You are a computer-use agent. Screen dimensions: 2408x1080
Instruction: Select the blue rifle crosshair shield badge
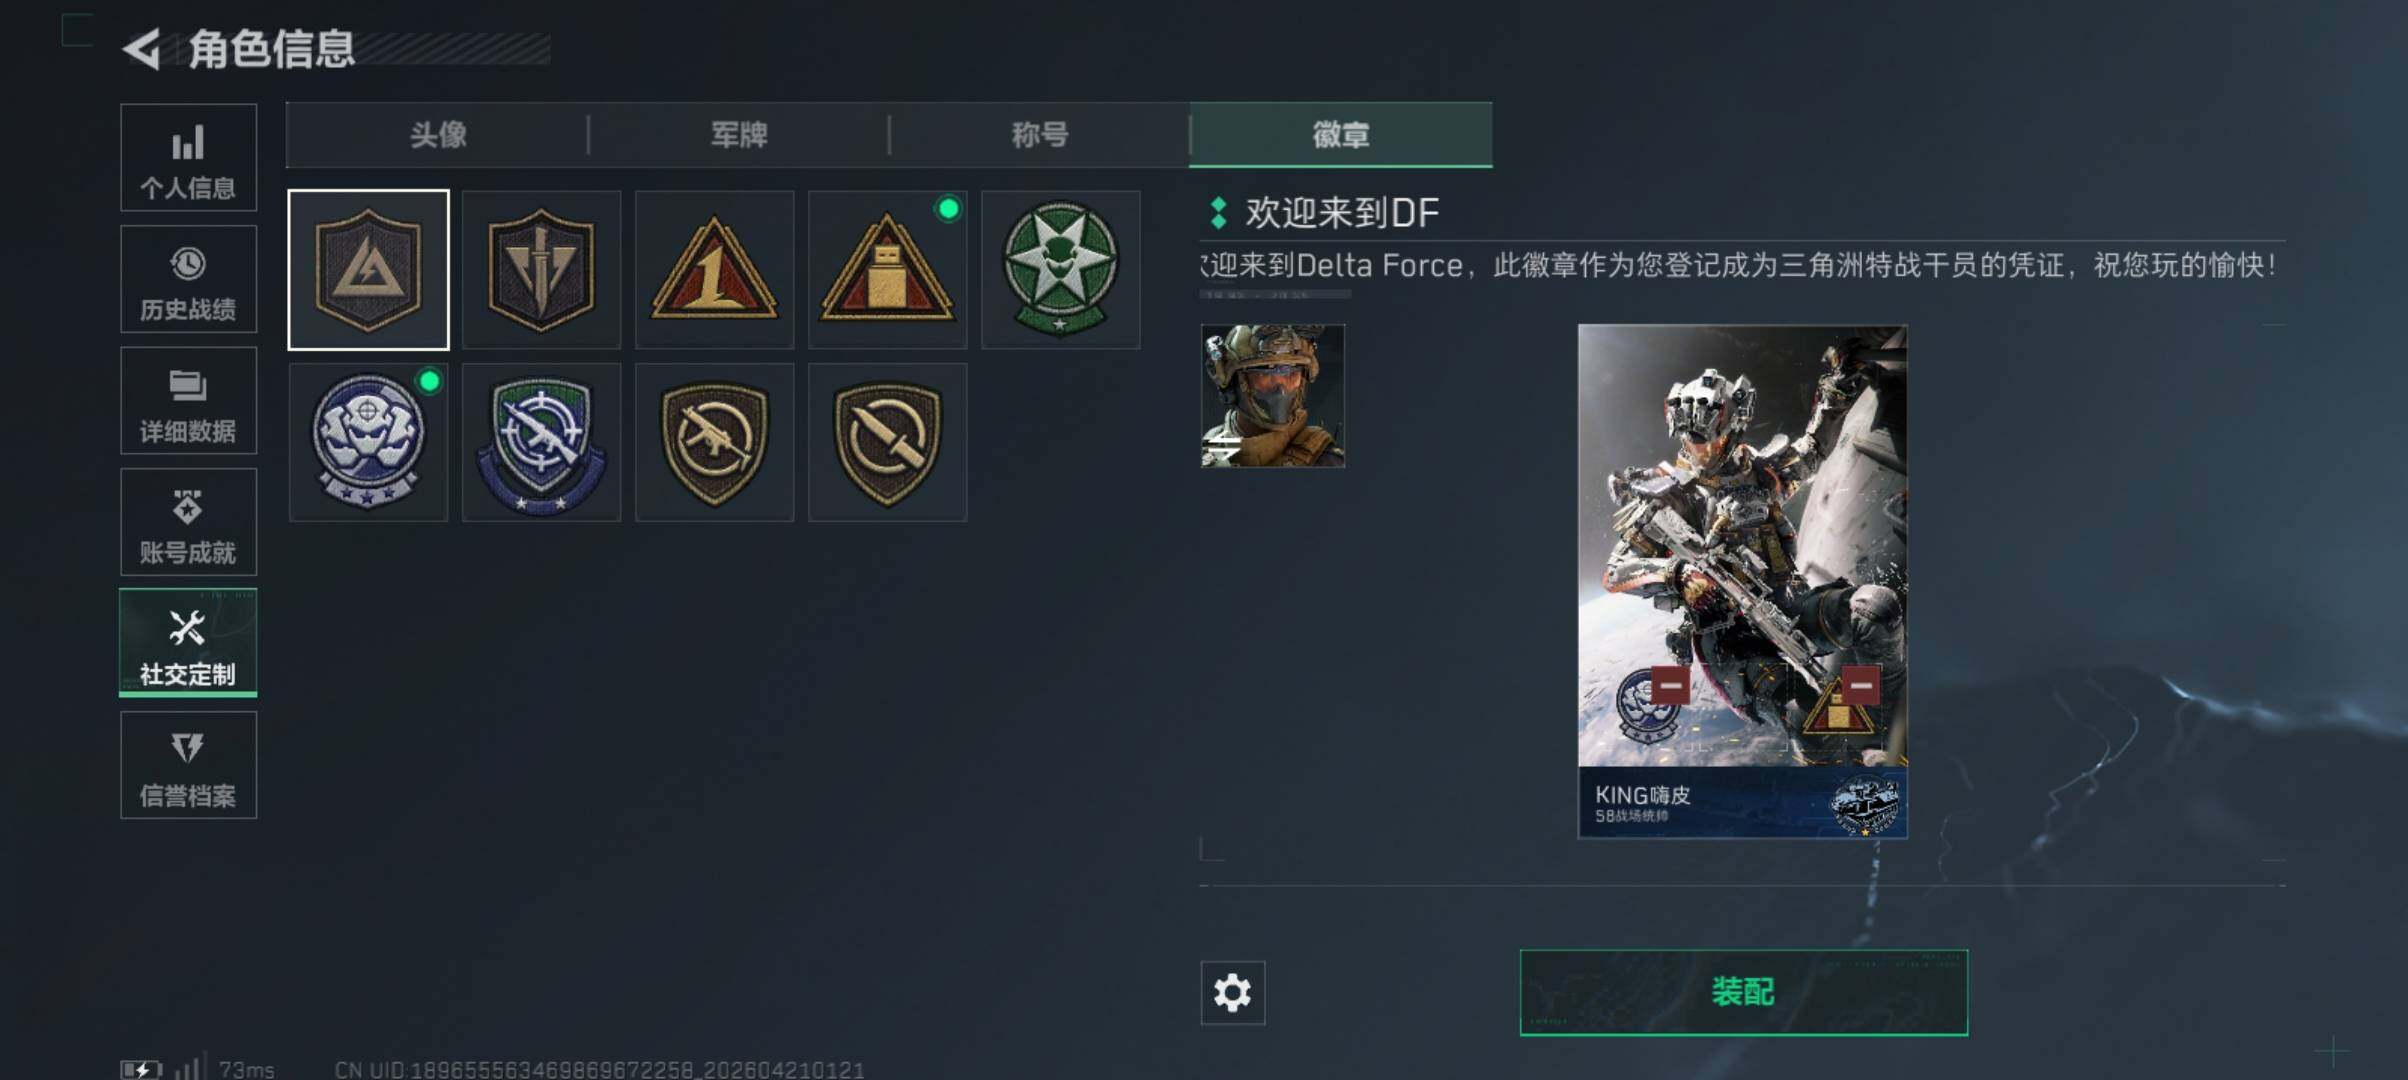point(541,442)
